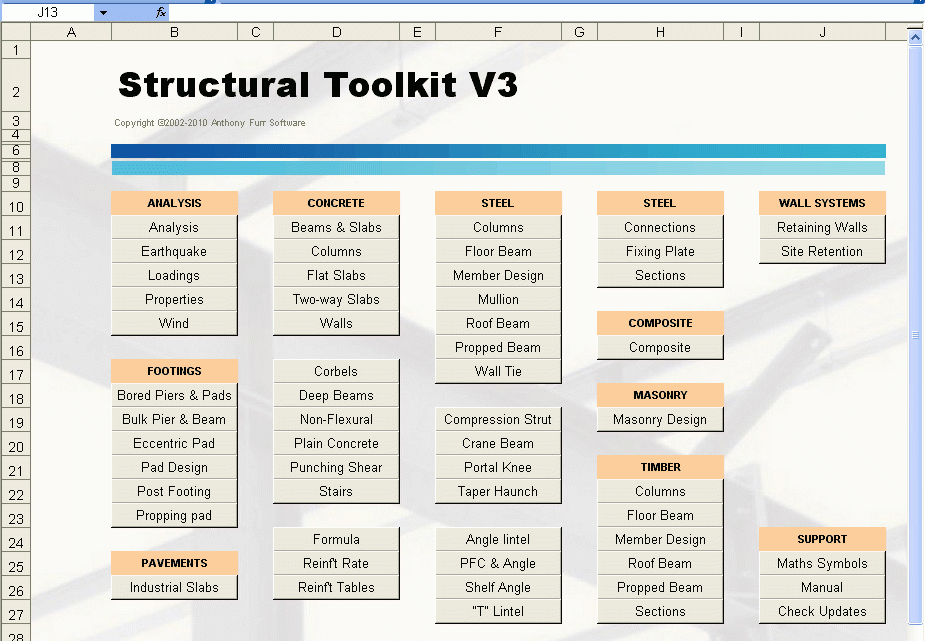The height and width of the screenshot is (641, 925).
Task: Launch the Crane Beam module
Action: point(498,443)
